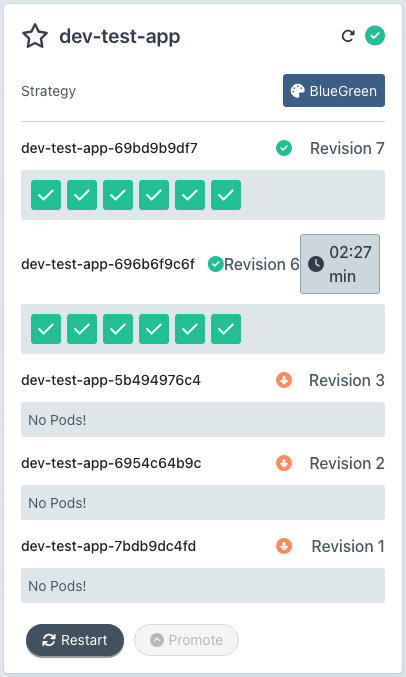The width and height of the screenshot is (406, 677).
Task: Click Revision 3 orange scaled-down arrow icon
Action: pos(284,380)
